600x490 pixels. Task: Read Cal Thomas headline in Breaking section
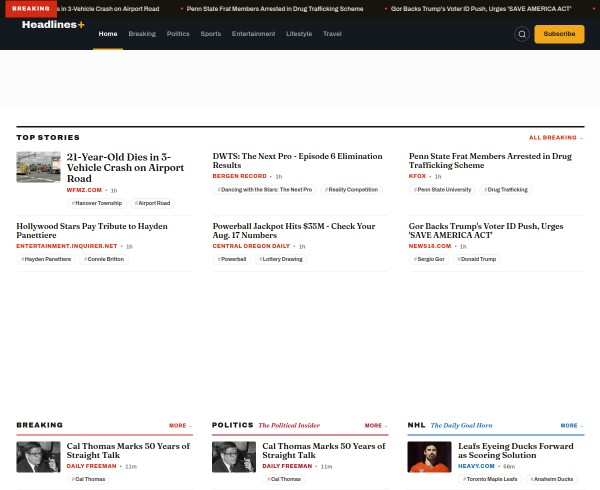128,451
